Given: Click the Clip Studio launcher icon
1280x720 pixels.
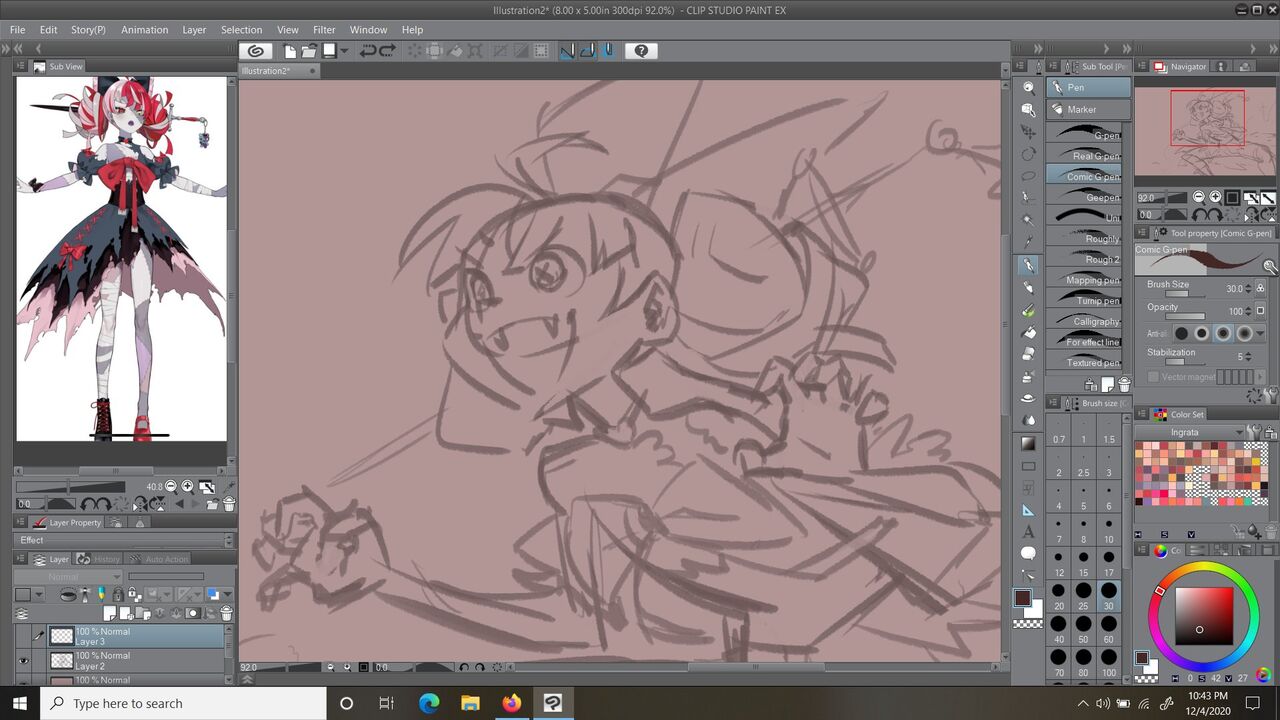Looking at the screenshot, I should tap(256, 50).
